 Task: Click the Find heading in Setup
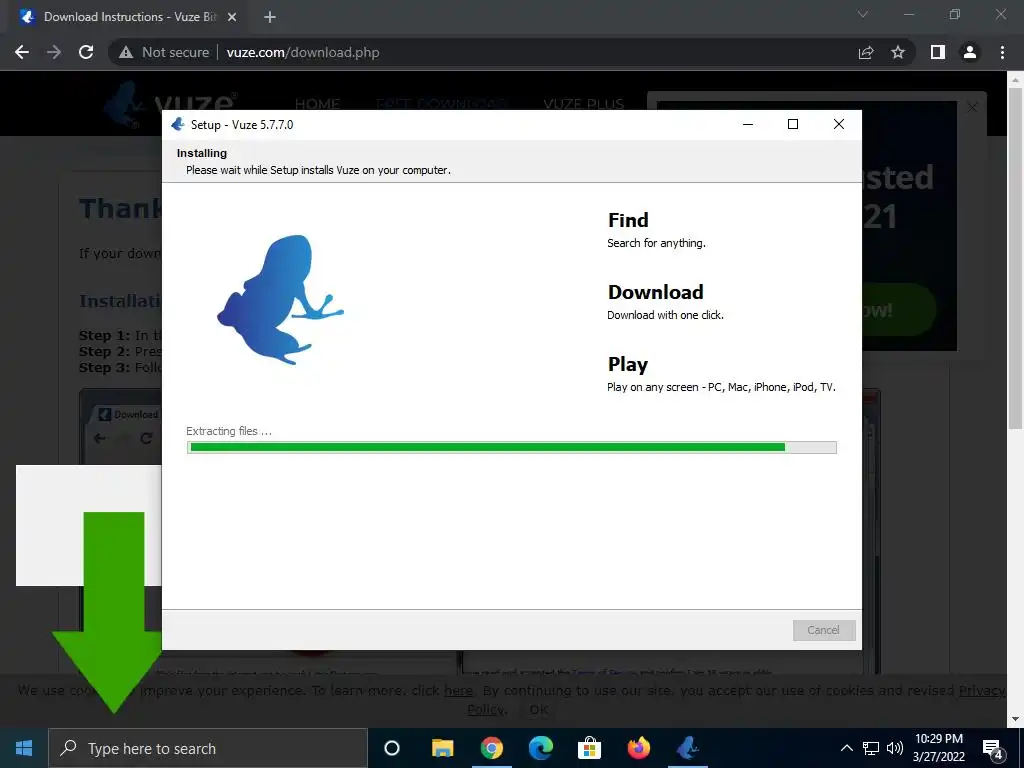tap(628, 220)
